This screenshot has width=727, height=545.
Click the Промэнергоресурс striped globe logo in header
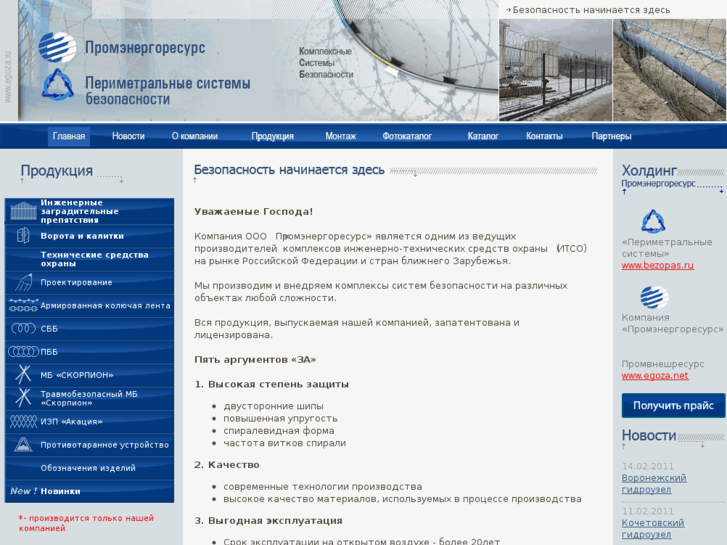[x=57, y=47]
